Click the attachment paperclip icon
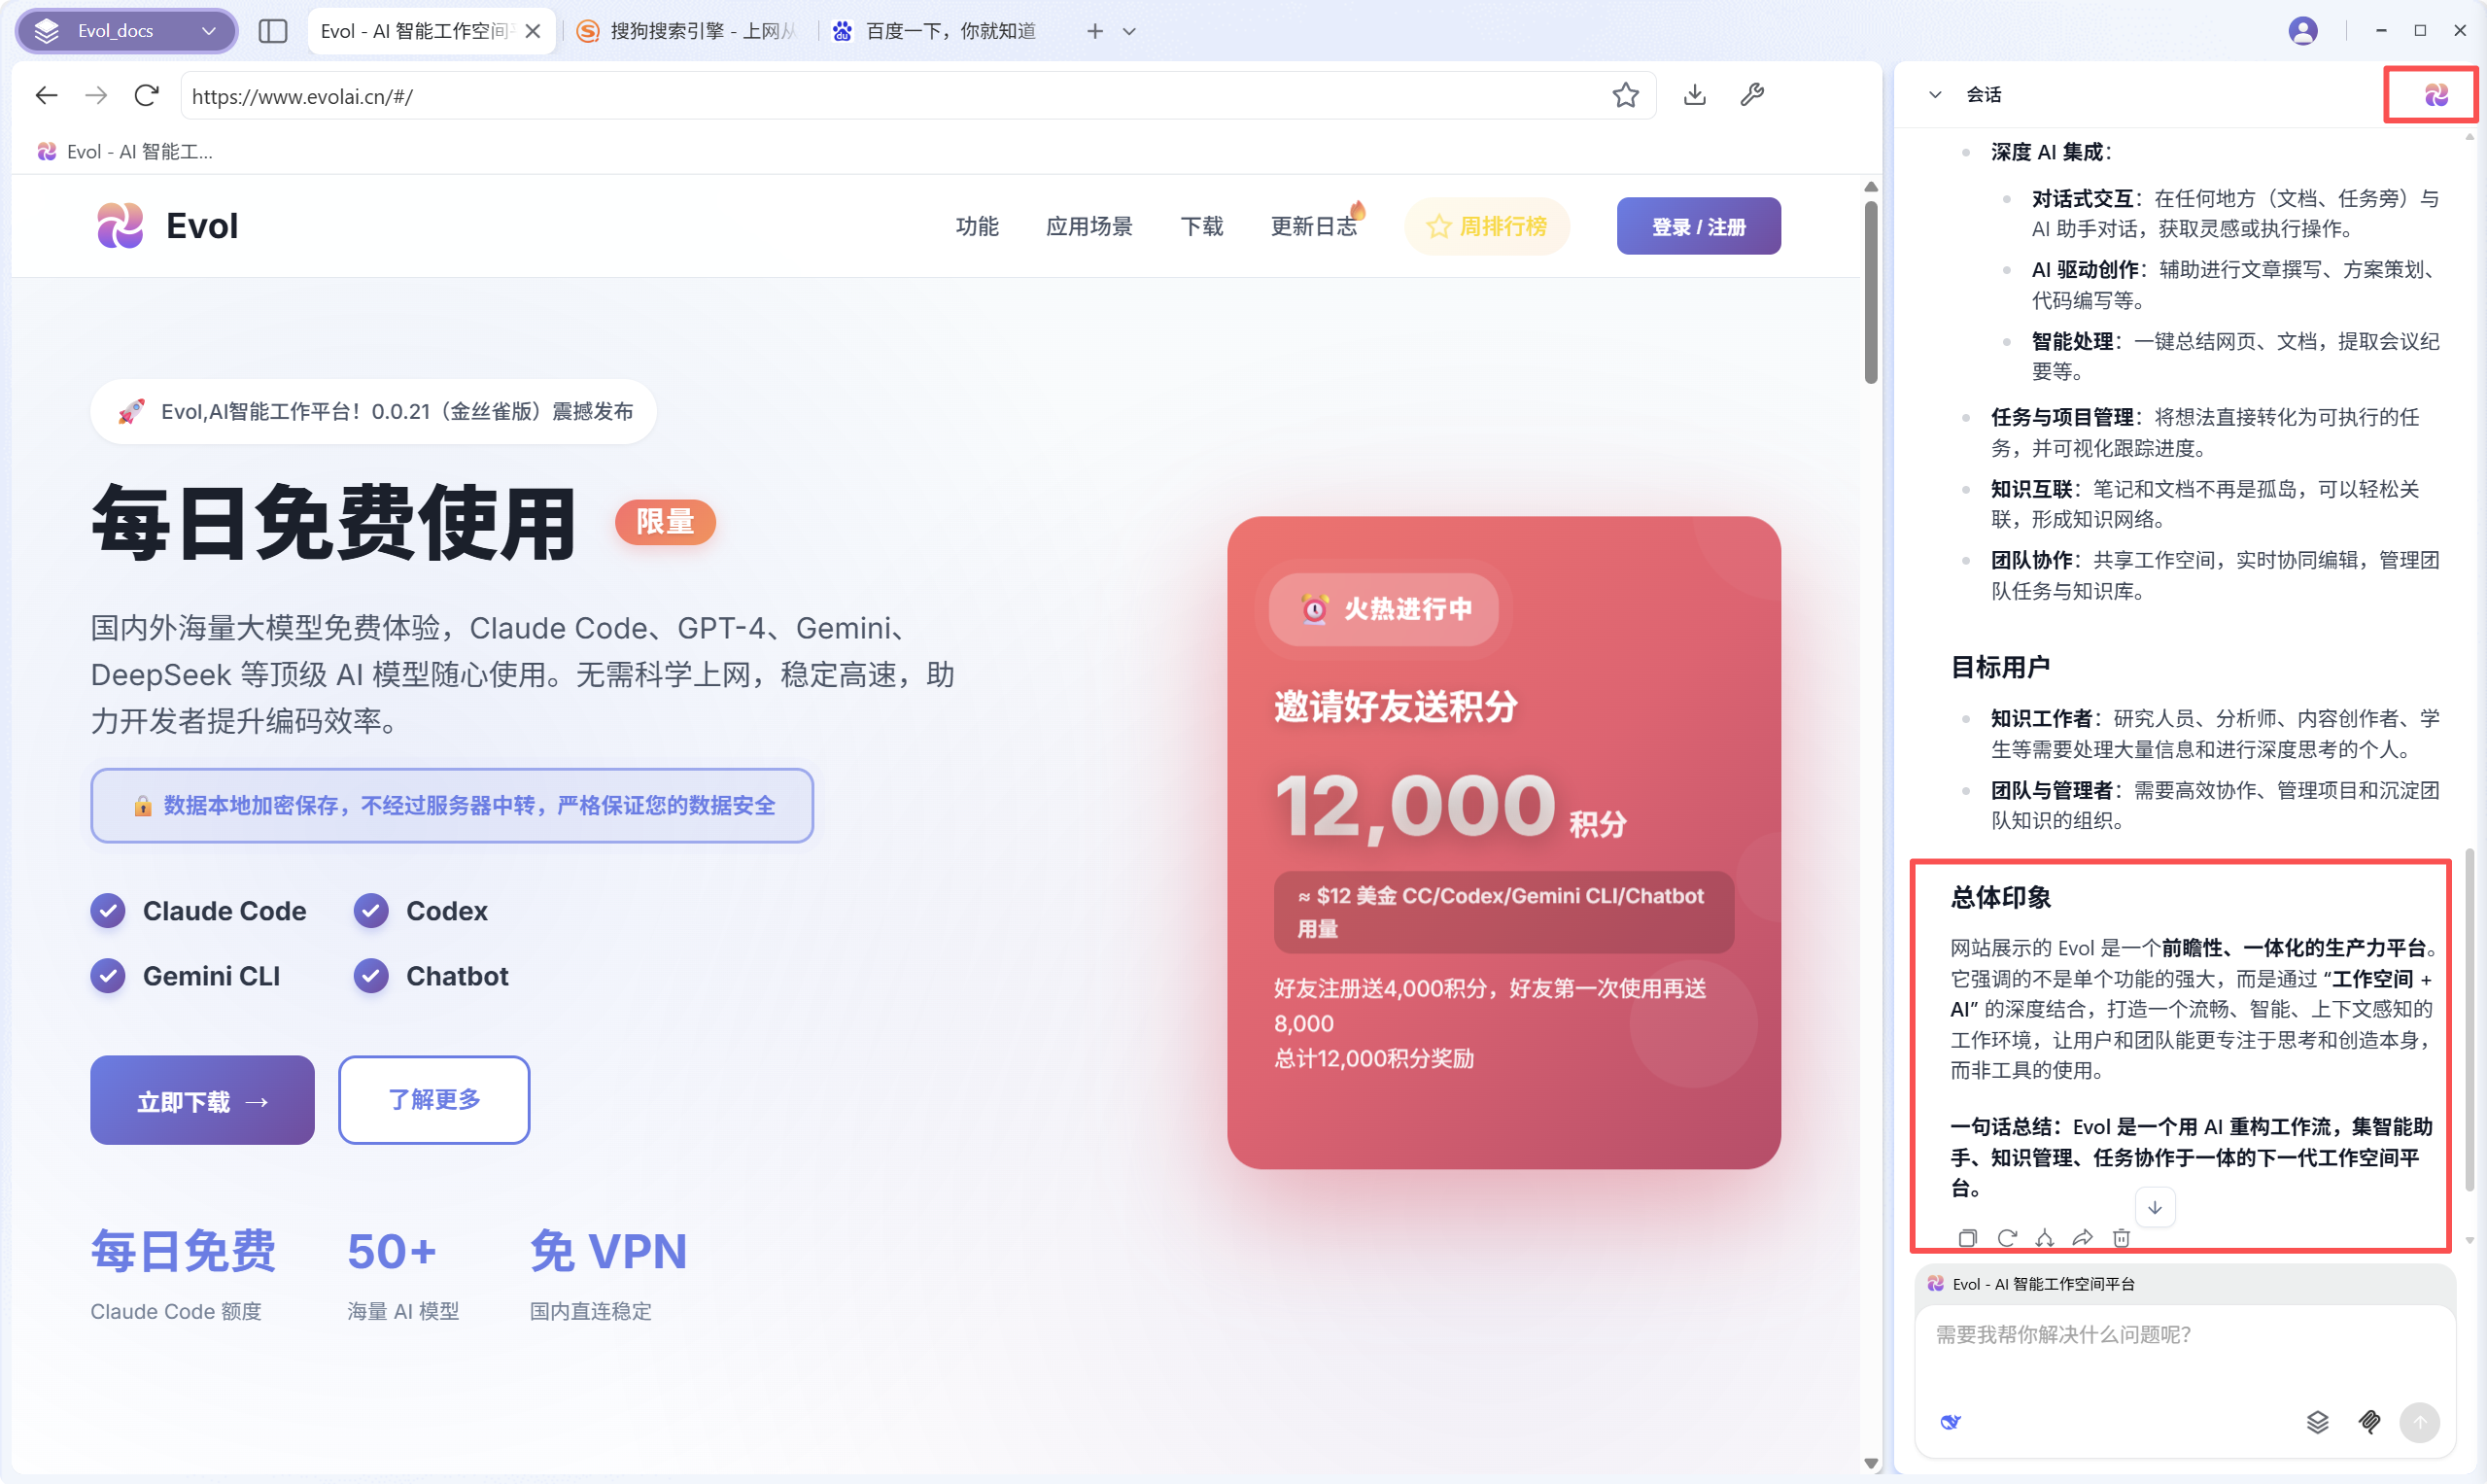The height and width of the screenshot is (1484, 2487). point(2369,1422)
